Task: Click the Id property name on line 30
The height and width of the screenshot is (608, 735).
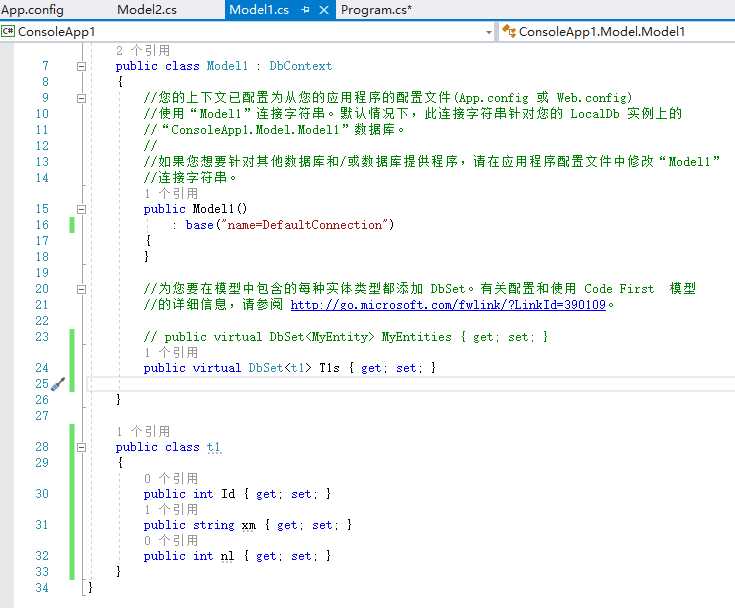Action: (228, 494)
